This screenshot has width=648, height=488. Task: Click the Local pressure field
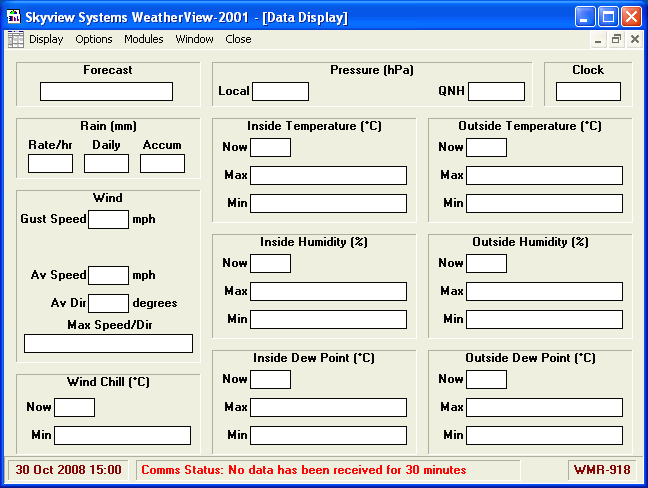click(x=280, y=91)
